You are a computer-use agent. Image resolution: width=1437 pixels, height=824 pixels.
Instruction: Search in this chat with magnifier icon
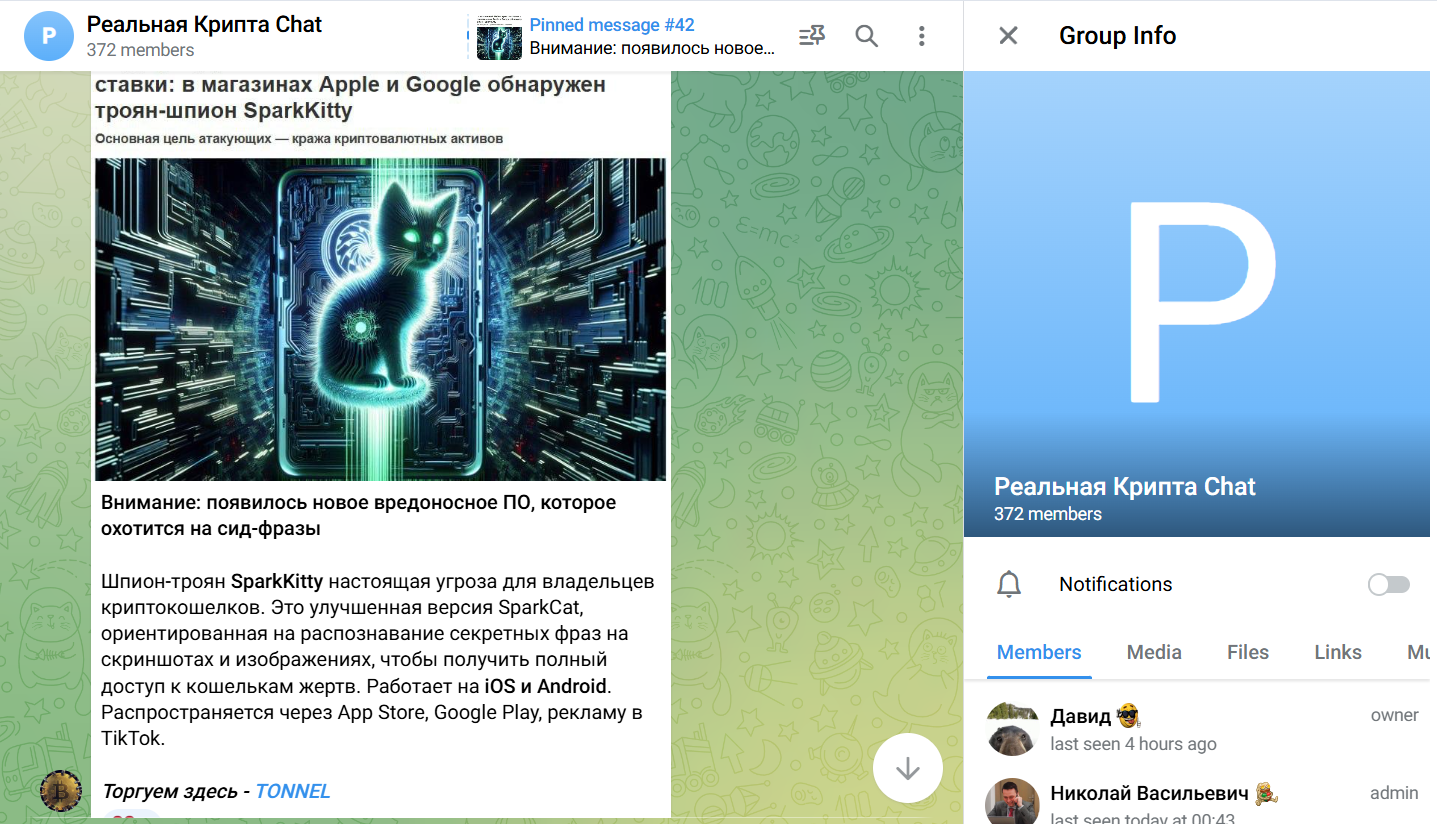[x=867, y=36]
